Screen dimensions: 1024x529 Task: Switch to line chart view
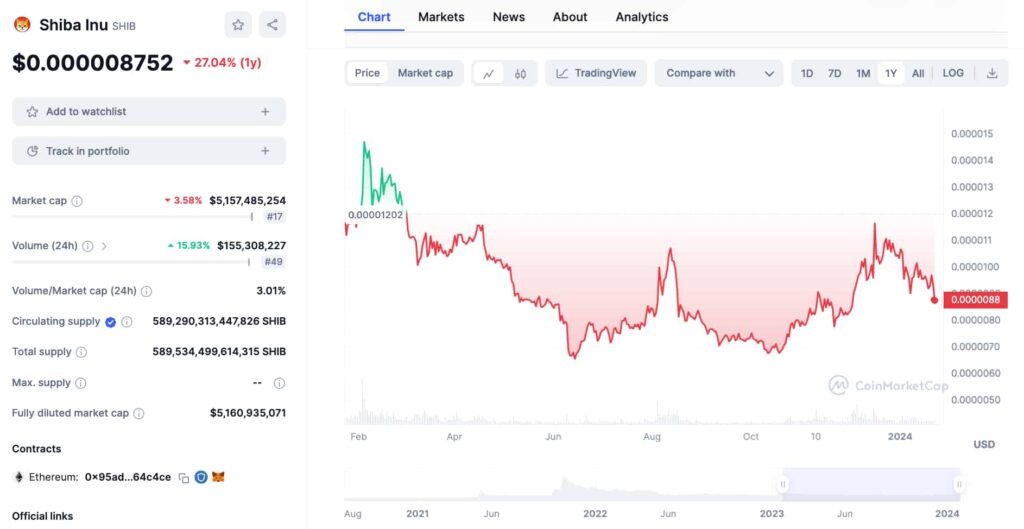point(488,74)
